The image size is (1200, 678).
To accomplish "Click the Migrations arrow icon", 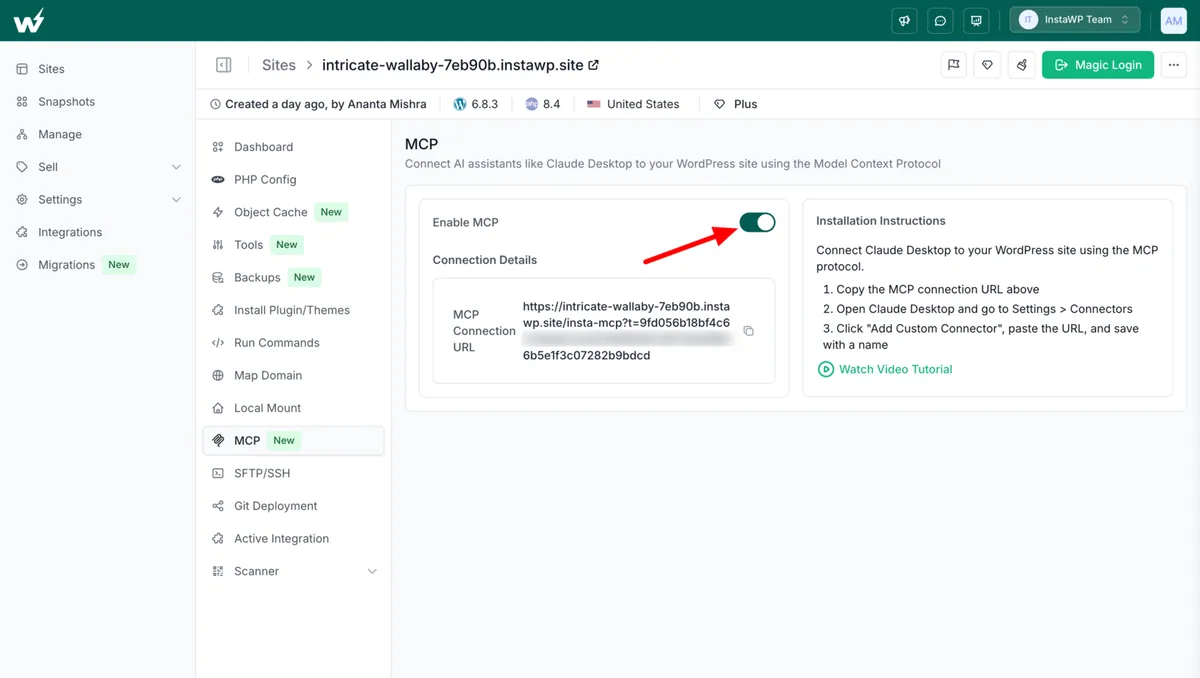I will [x=22, y=265].
